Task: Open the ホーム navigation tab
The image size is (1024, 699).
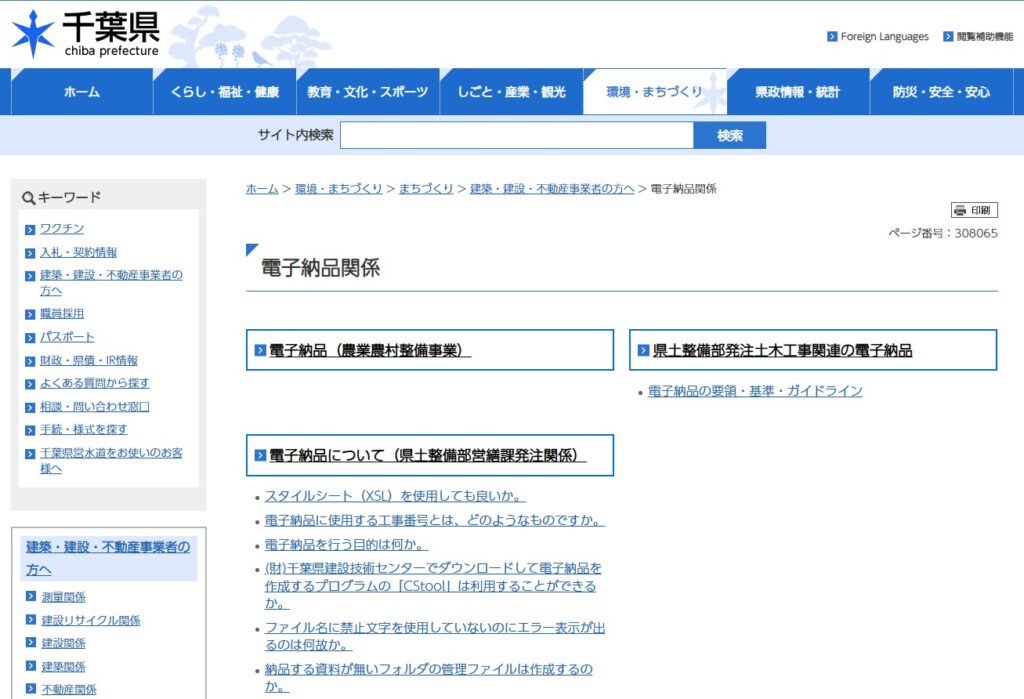Action: (81, 92)
